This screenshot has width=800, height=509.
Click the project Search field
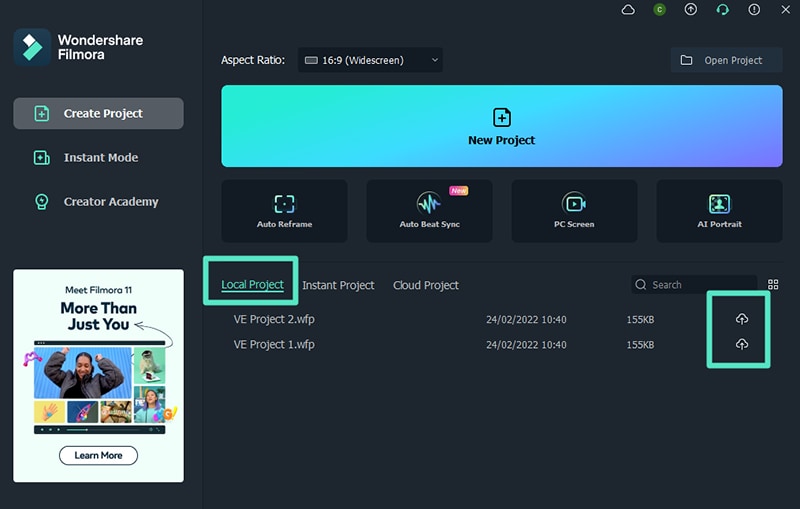pyautogui.click(x=694, y=285)
